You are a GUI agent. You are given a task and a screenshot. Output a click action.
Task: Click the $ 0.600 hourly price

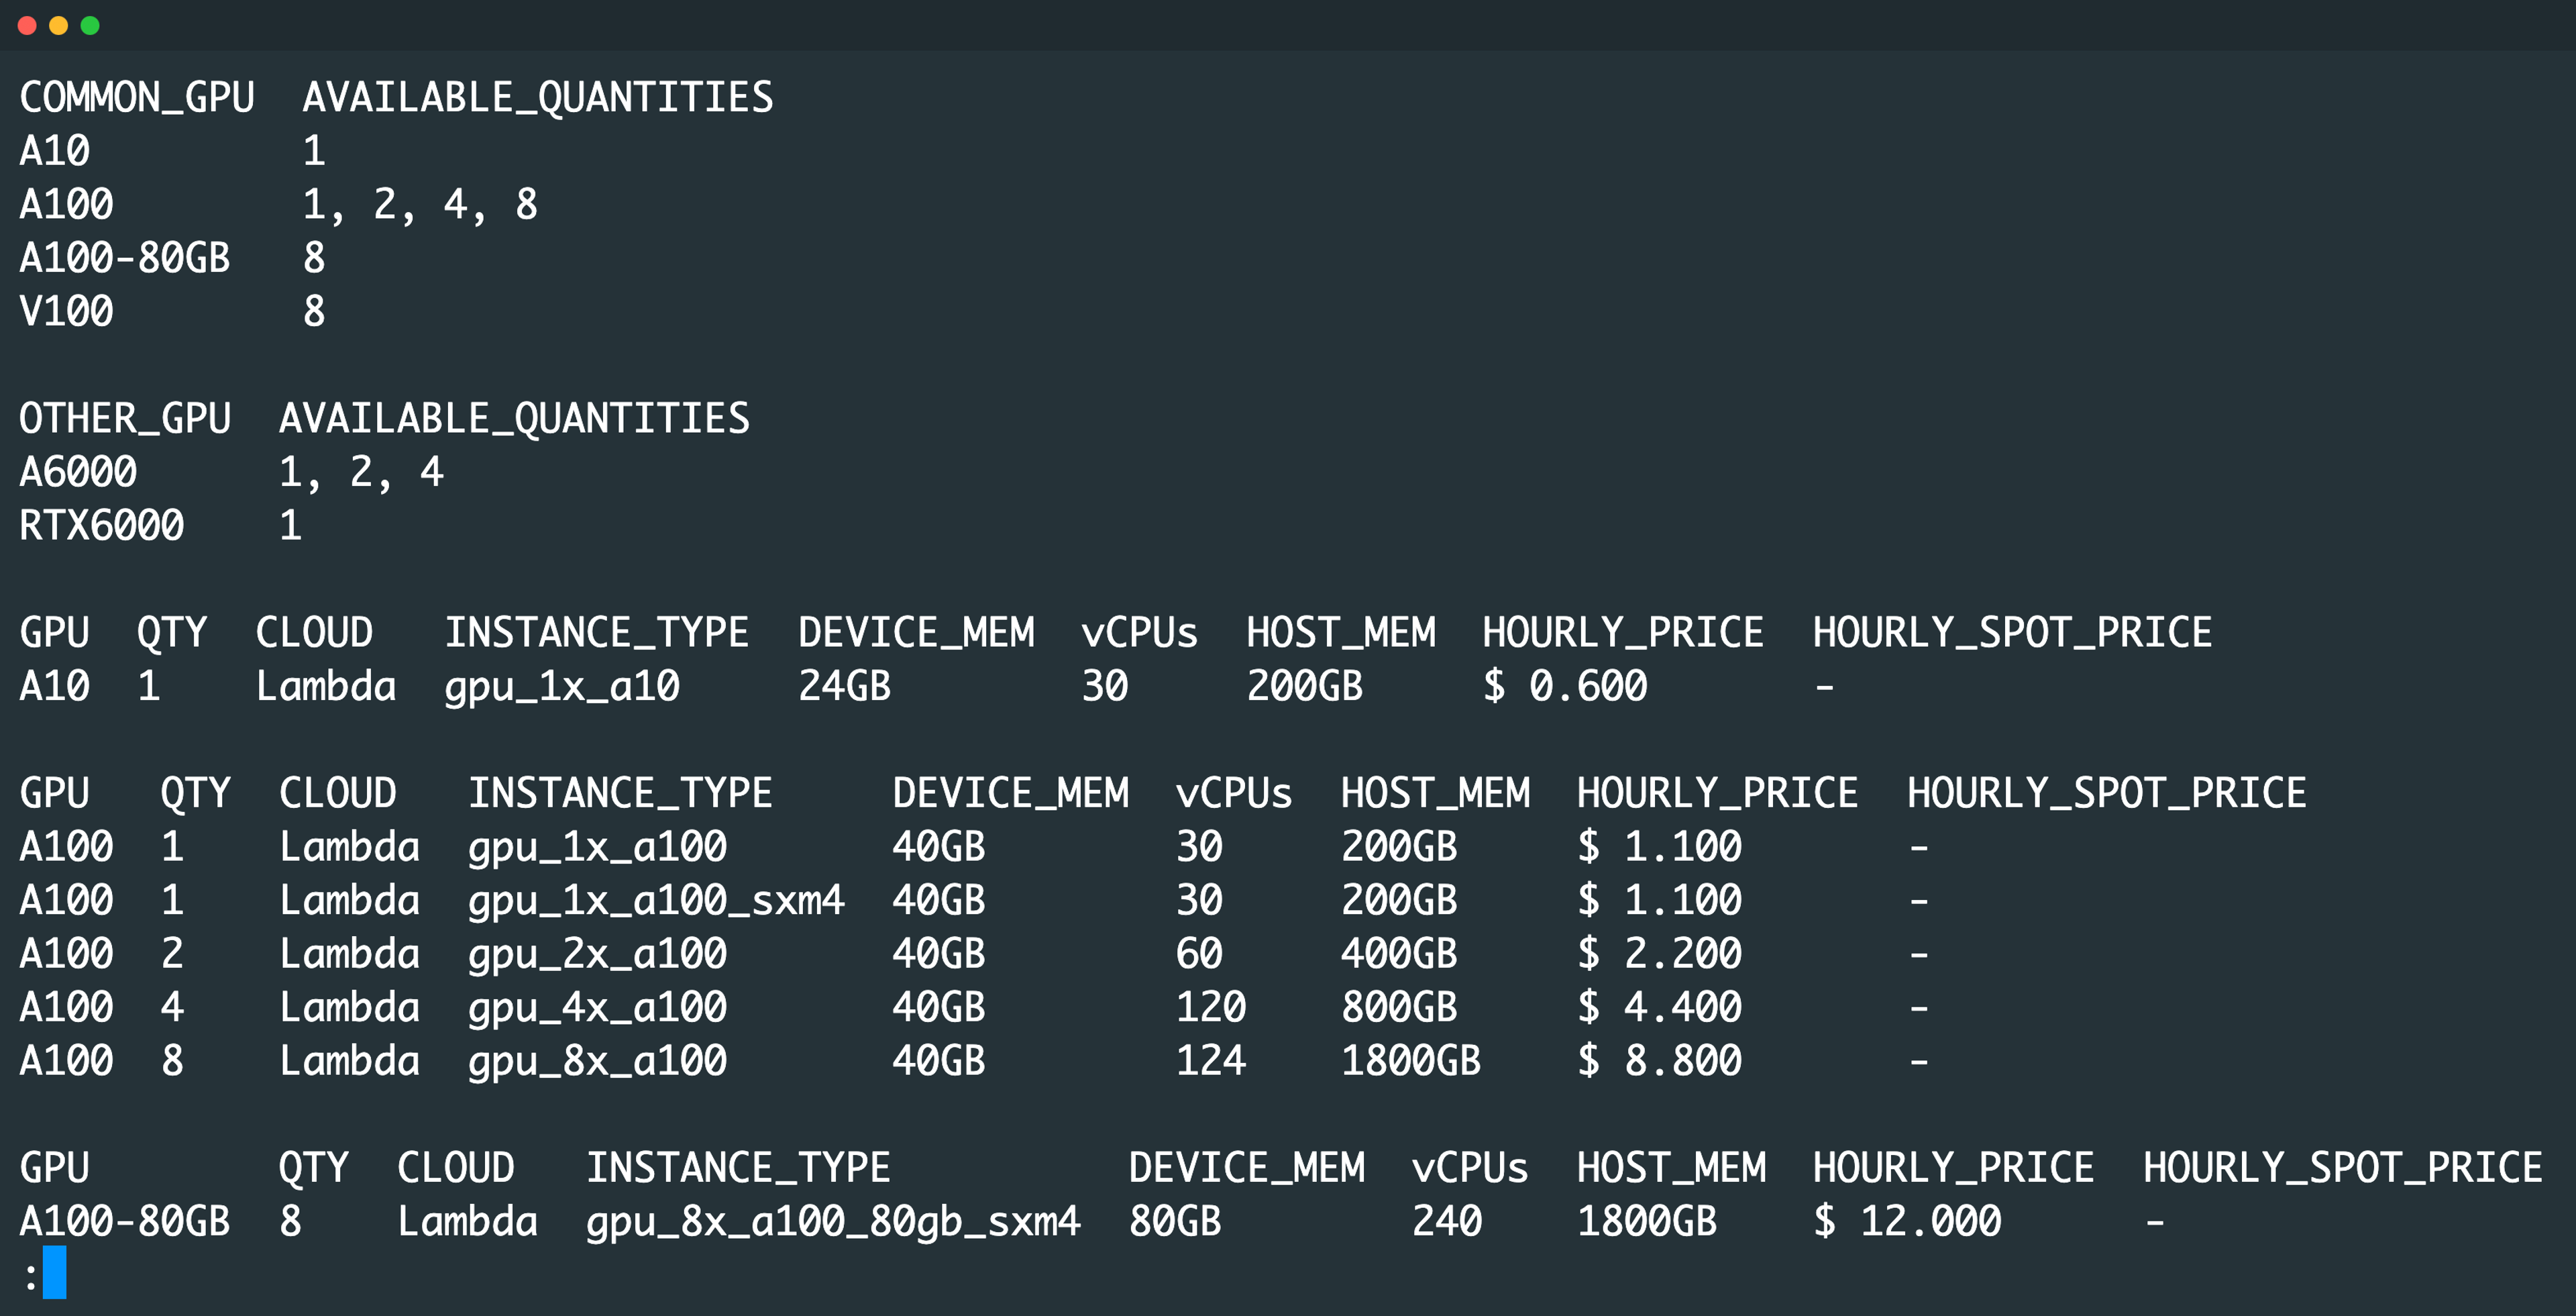tap(1565, 686)
